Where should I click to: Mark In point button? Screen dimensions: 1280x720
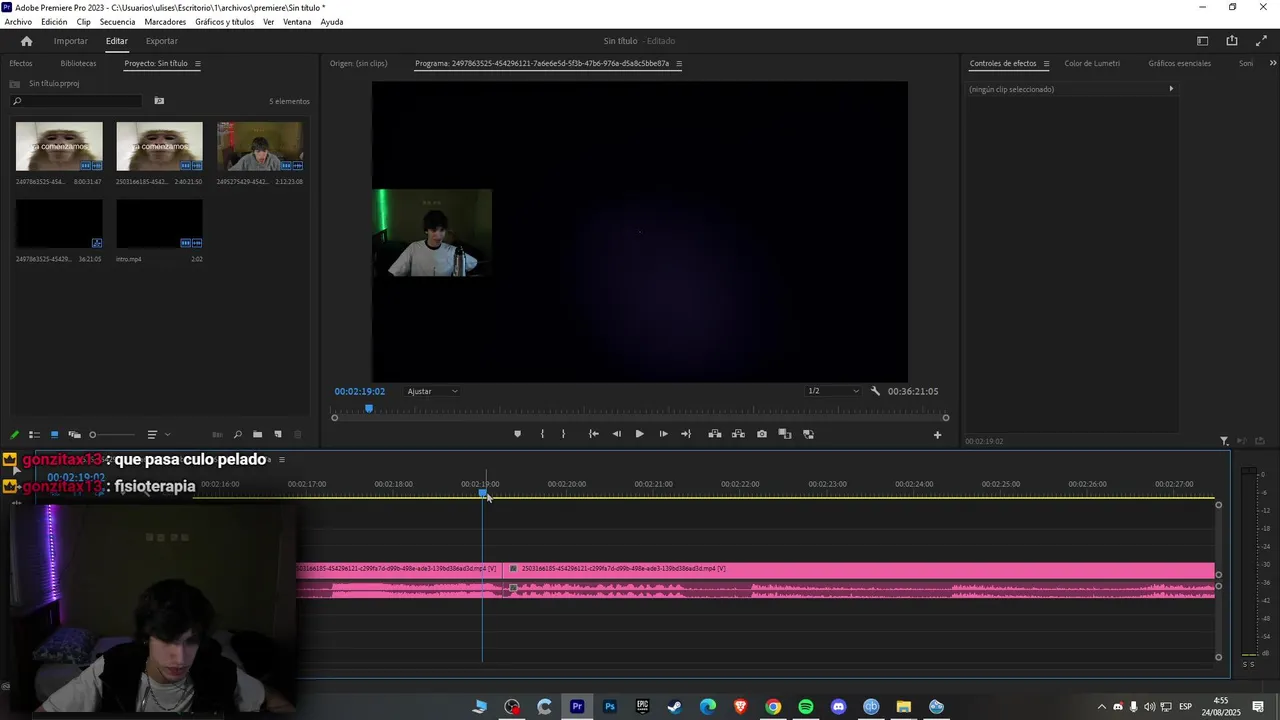[x=542, y=434]
